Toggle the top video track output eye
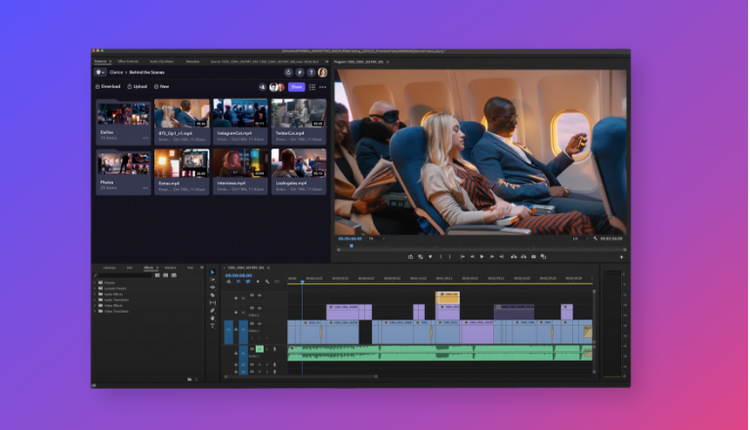This screenshot has height=430, width=750. [259, 295]
